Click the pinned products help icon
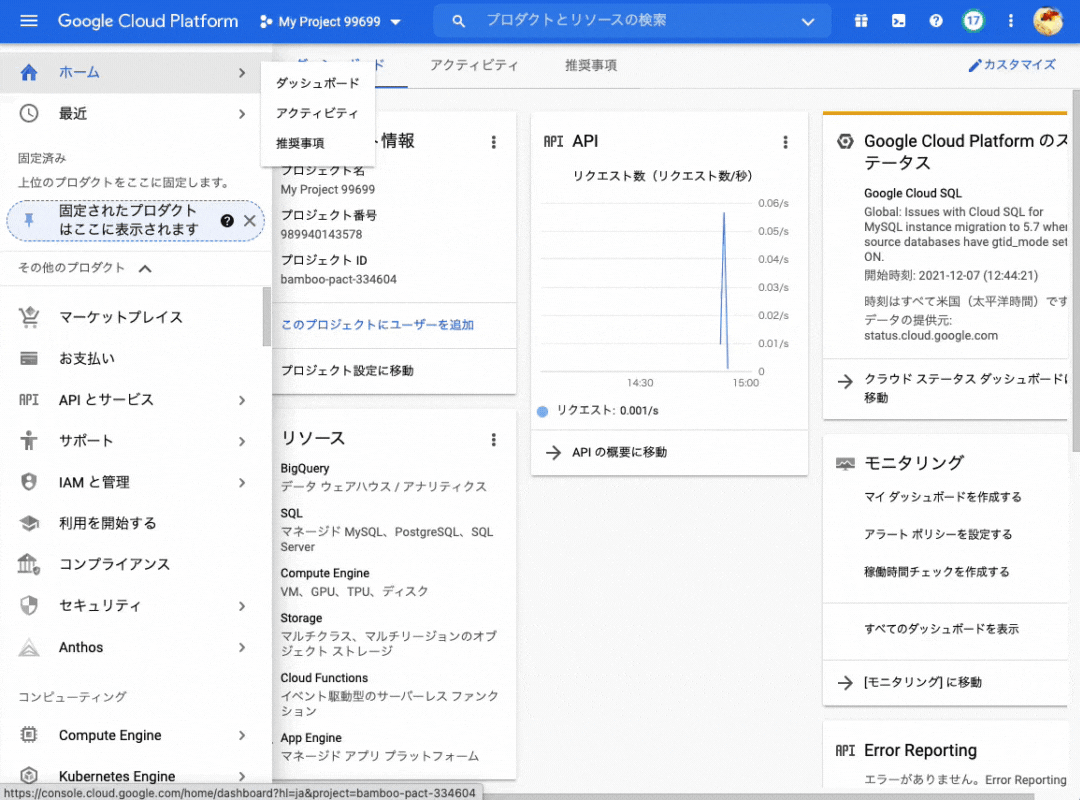Image resolution: width=1080 pixels, height=800 pixels. pos(227,220)
